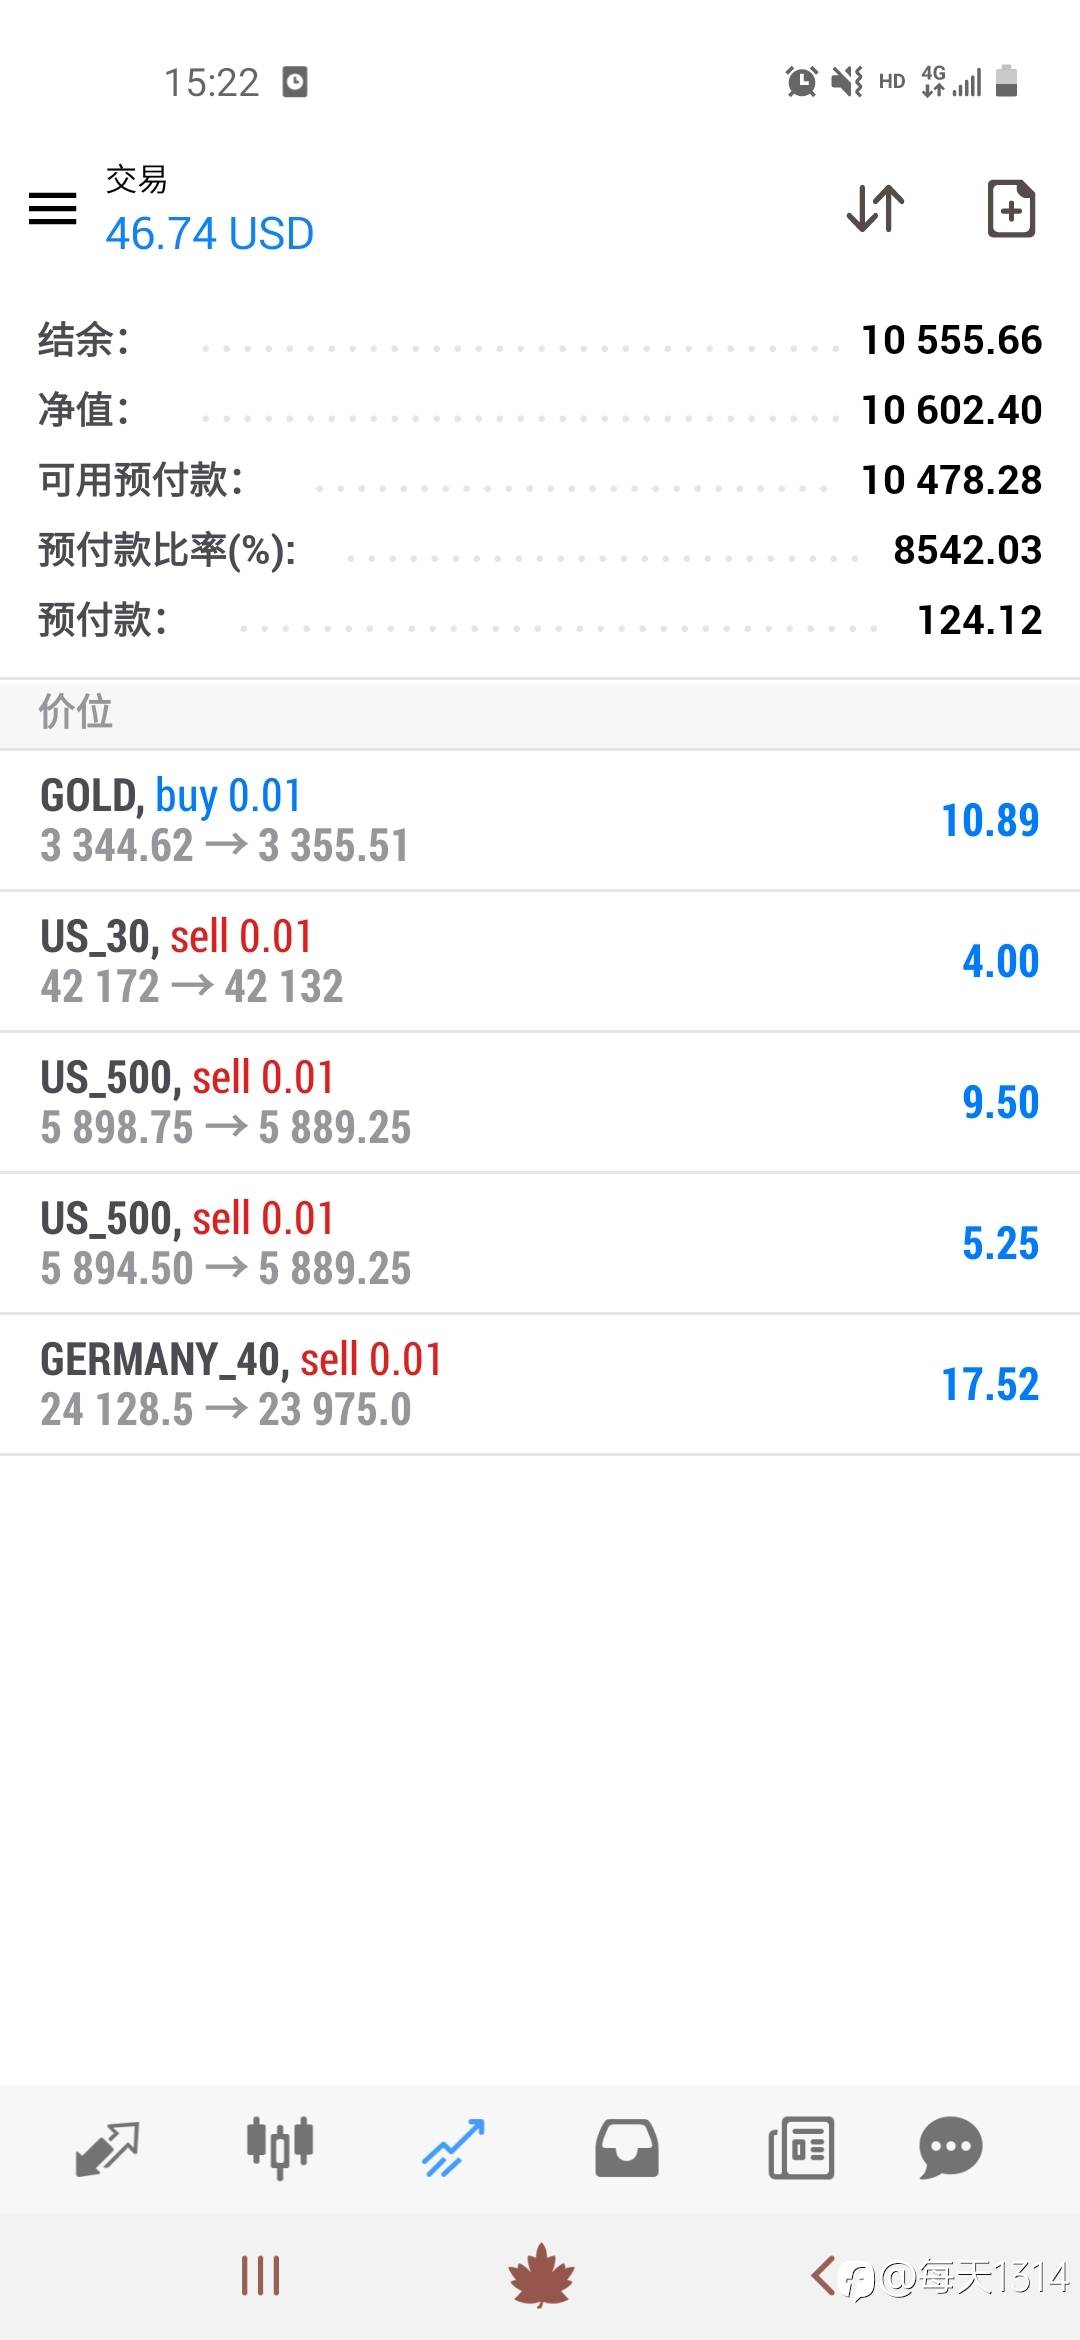Tap the 46.74 USD profit total
1080x2340 pixels.
pos(210,234)
